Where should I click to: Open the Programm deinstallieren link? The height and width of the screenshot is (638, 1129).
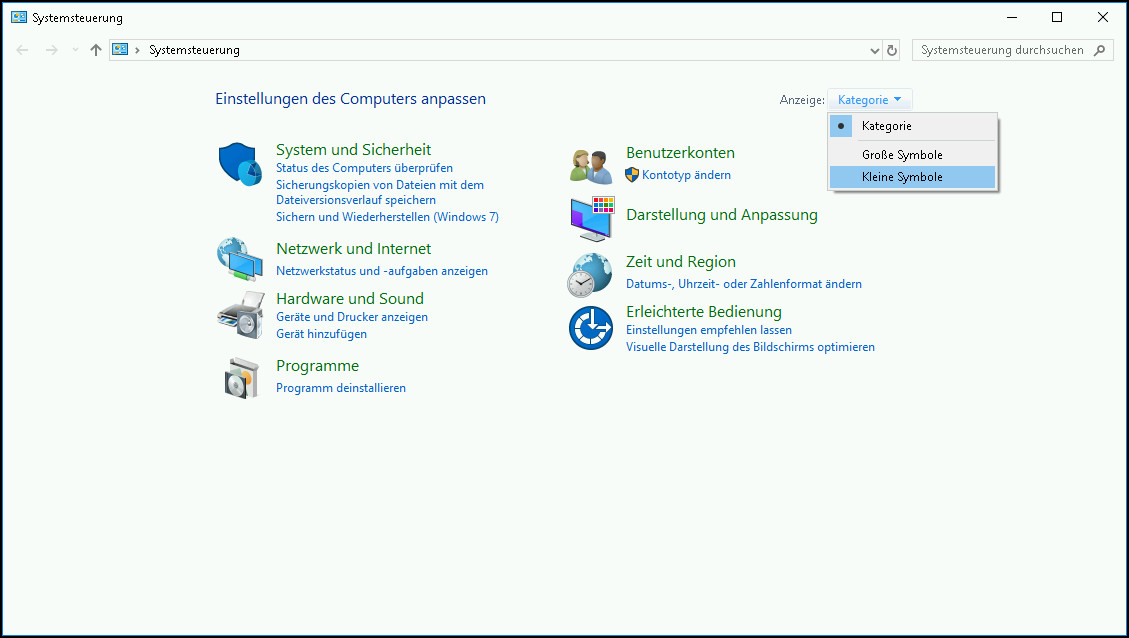341,388
